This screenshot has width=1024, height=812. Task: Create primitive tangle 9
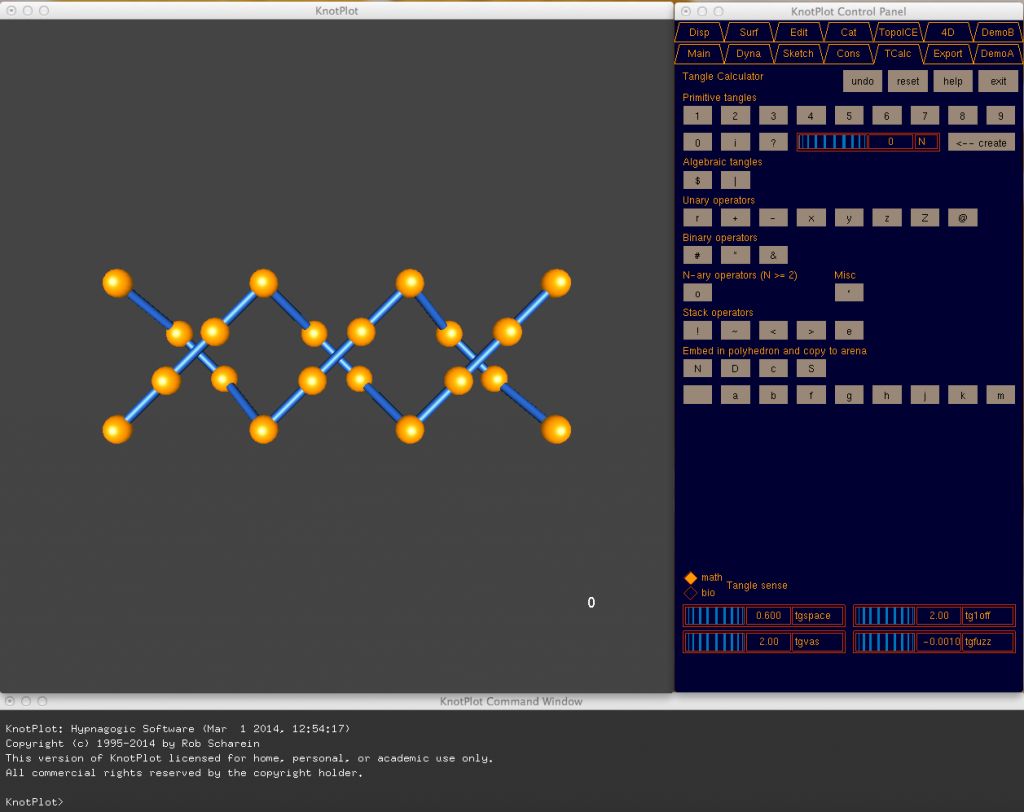[1000, 116]
